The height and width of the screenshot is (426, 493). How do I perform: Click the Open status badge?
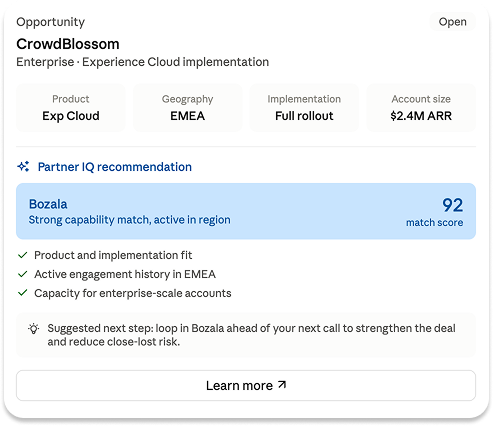pos(452,22)
